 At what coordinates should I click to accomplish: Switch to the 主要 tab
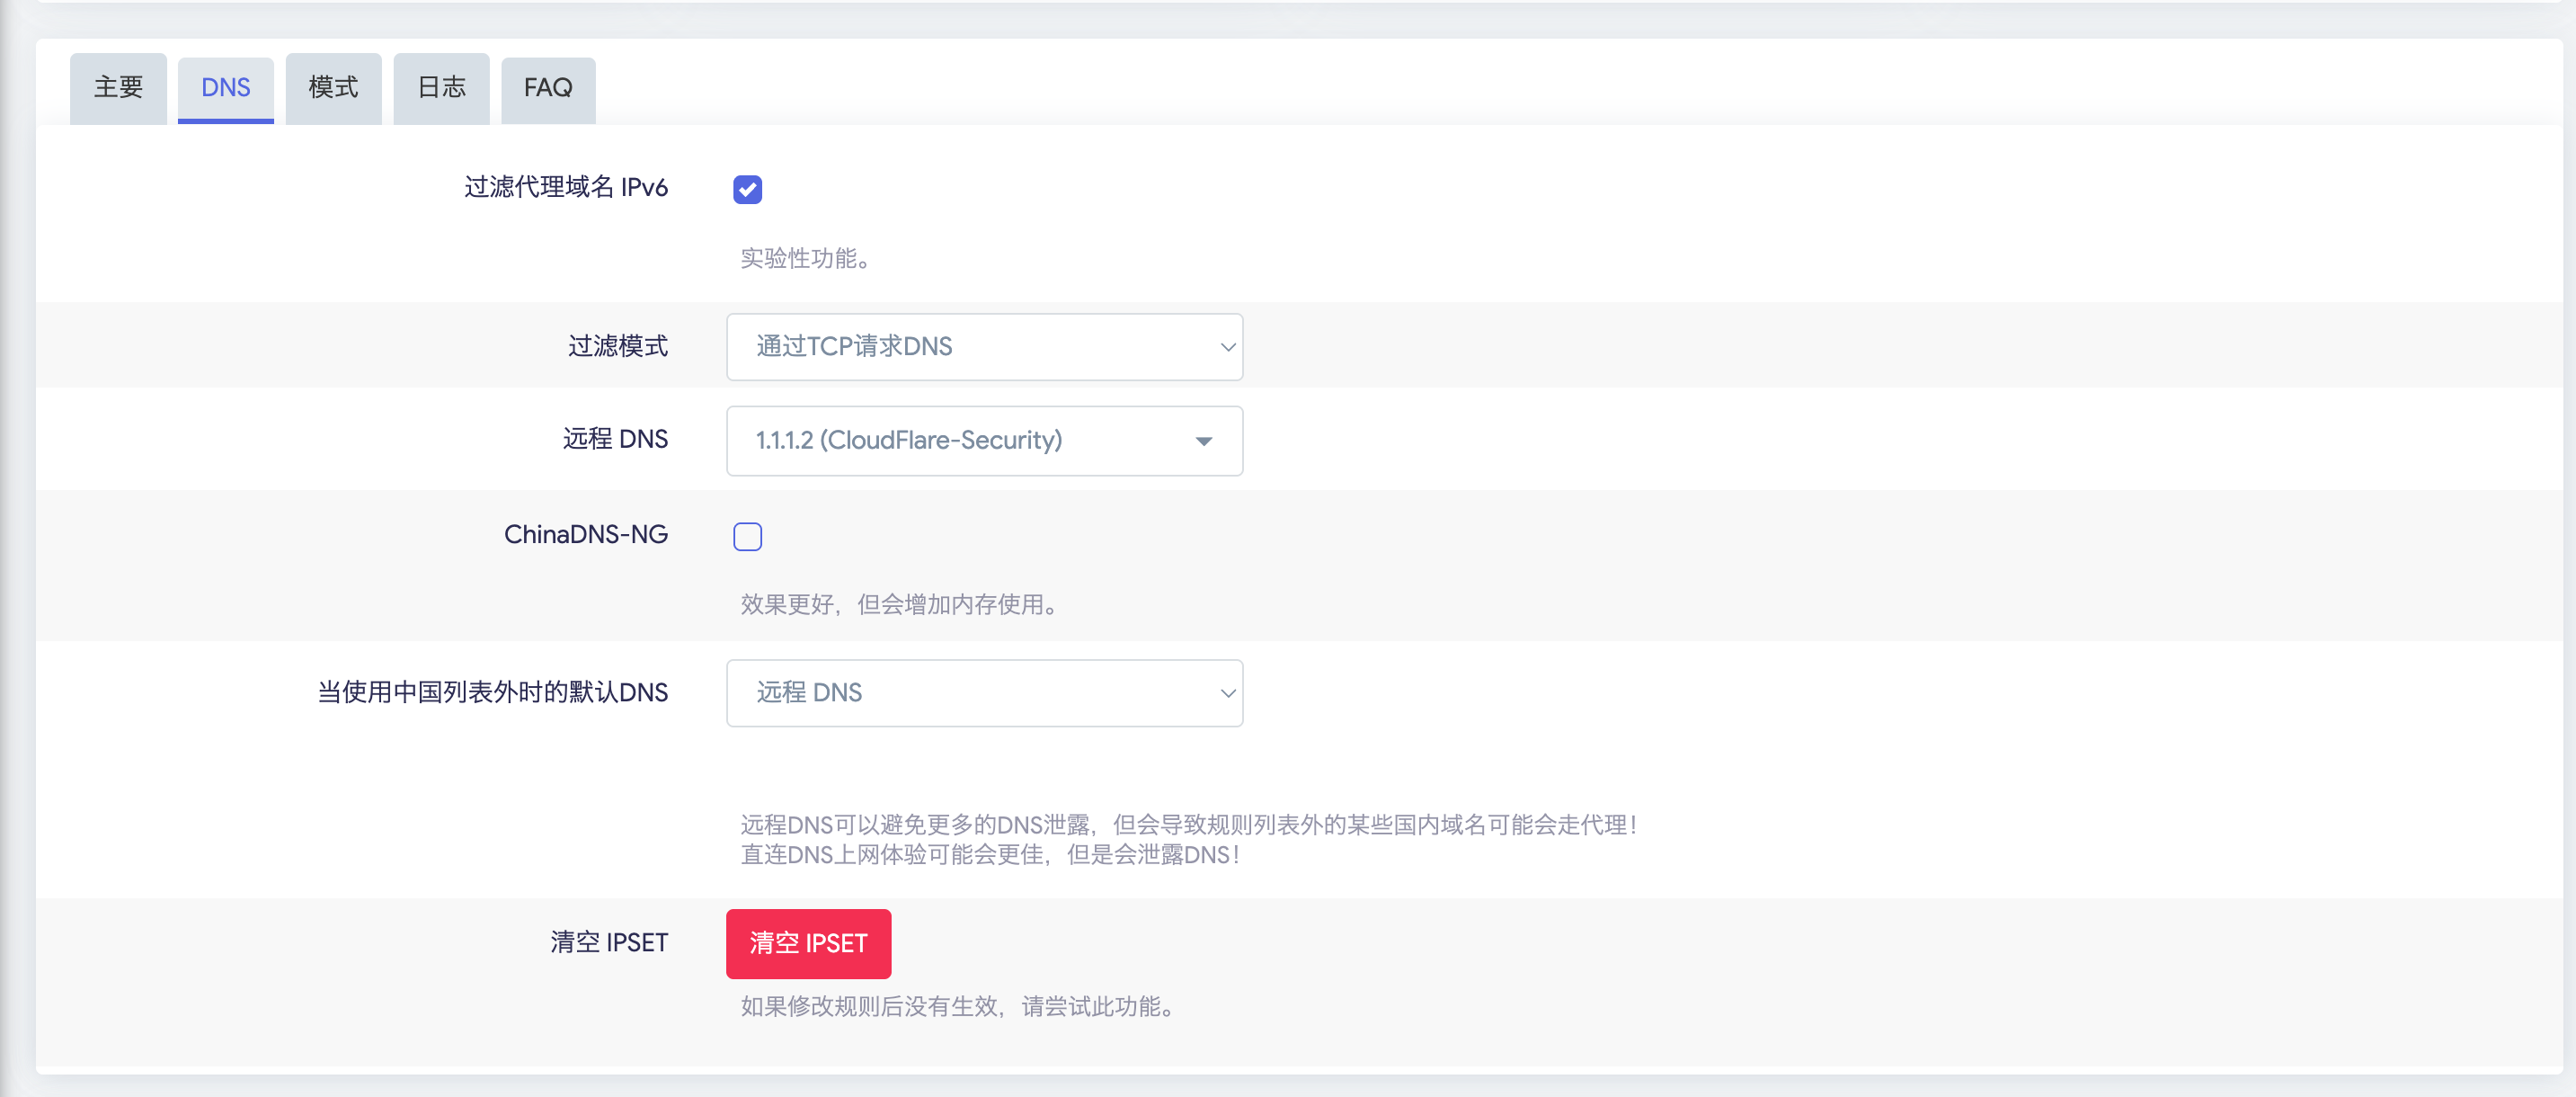(x=118, y=88)
